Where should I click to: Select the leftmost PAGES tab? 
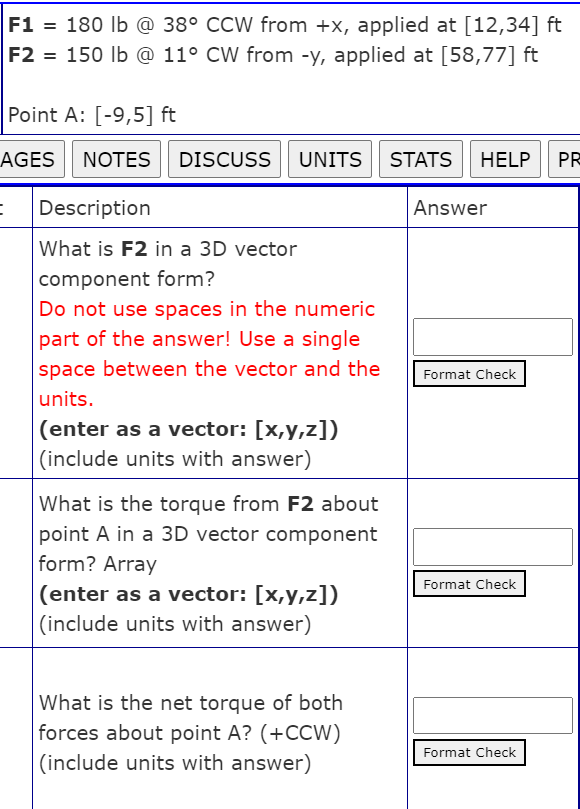30,159
